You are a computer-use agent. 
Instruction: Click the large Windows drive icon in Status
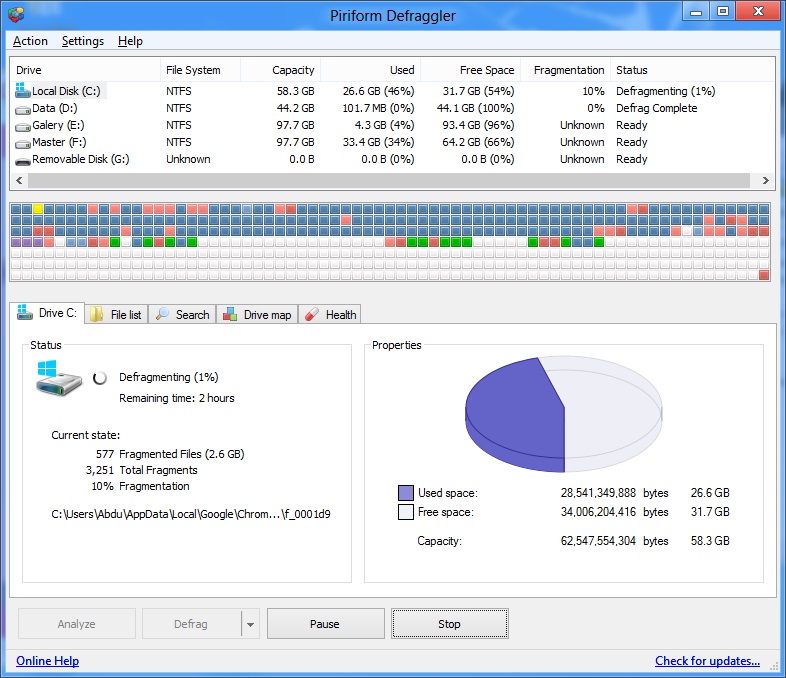point(59,378)
